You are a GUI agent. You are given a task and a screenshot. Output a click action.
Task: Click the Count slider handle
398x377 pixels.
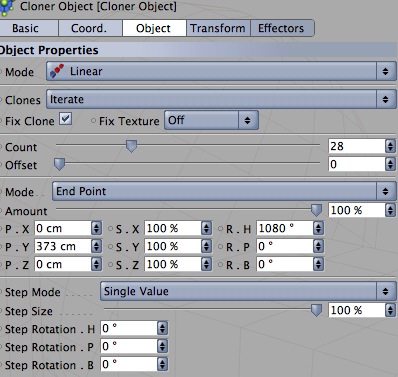[131, 146]
